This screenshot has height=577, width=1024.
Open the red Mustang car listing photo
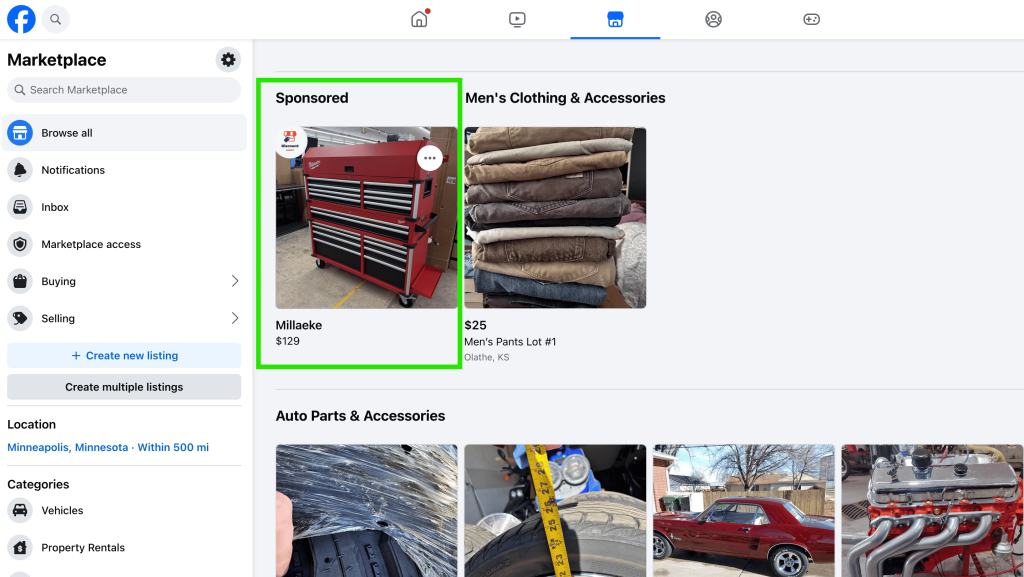[743, 510]
